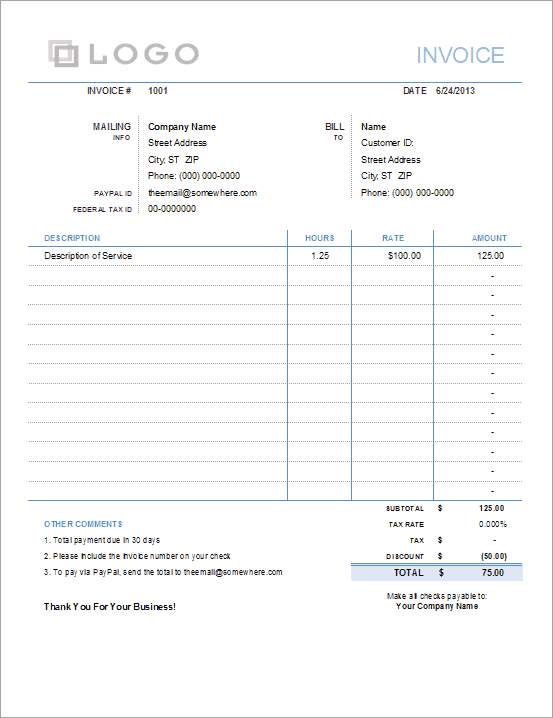Click the MAILING label

click(112, 126)
